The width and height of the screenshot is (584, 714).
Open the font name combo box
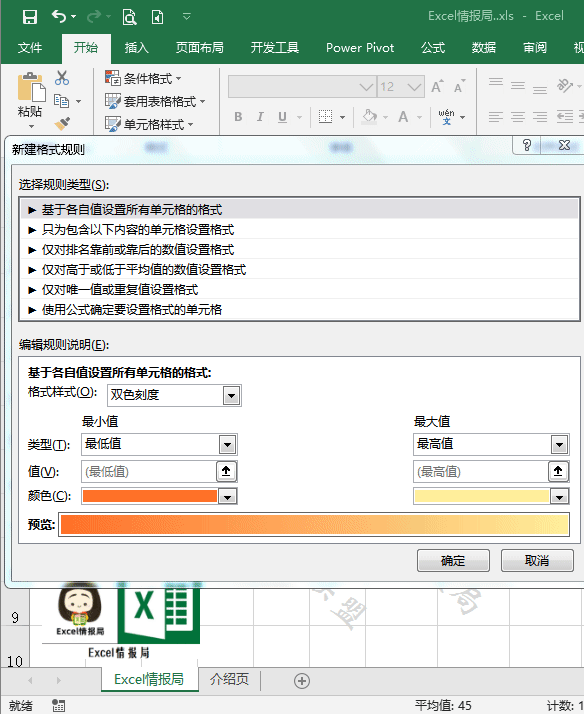point(302,87)
